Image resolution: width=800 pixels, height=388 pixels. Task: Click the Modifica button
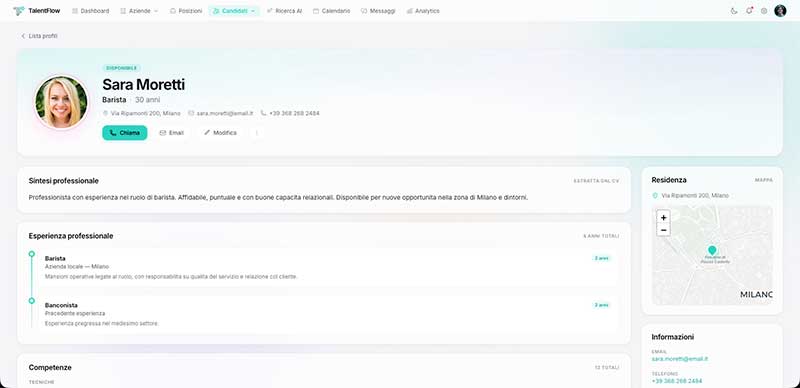220,133
